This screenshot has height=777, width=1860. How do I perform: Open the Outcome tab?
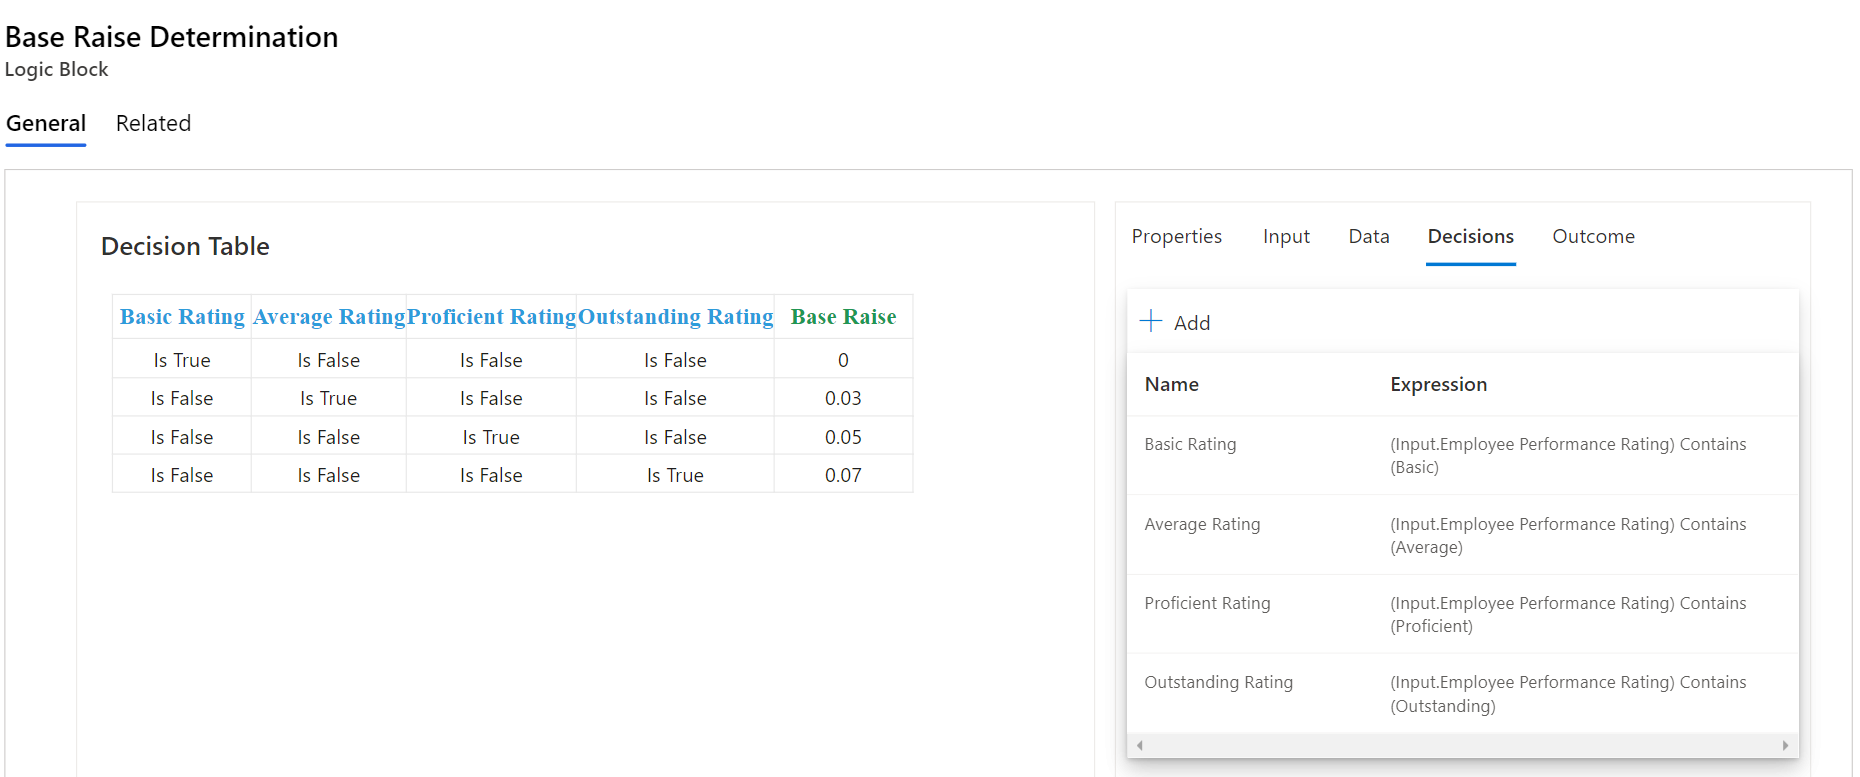point(1593,236)
